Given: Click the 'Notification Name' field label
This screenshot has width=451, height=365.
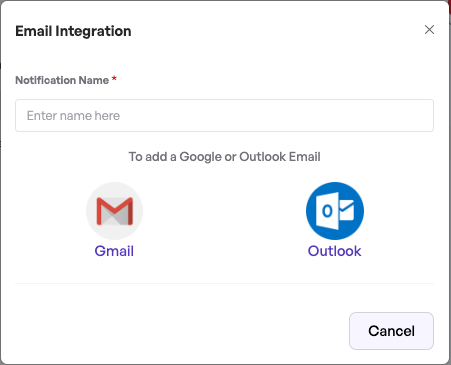Looking at the screenshot, I should pyautogui.click(x=62, y=80).
